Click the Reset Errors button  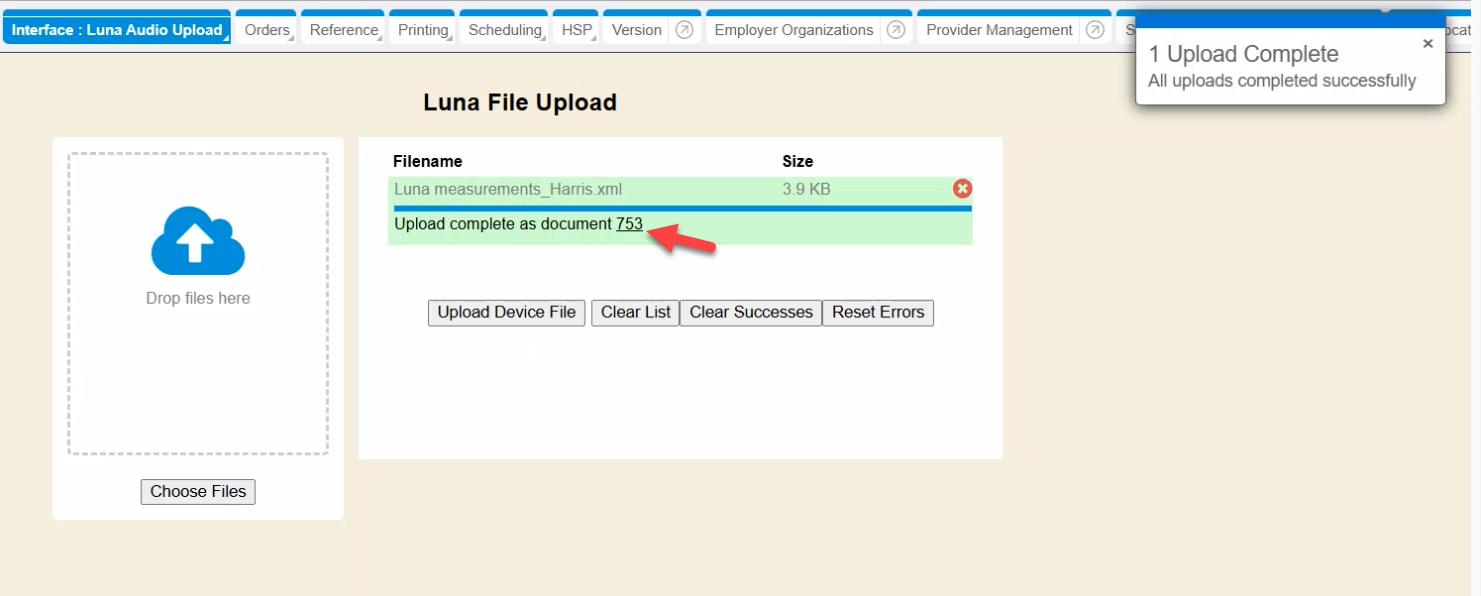(878, 312)
